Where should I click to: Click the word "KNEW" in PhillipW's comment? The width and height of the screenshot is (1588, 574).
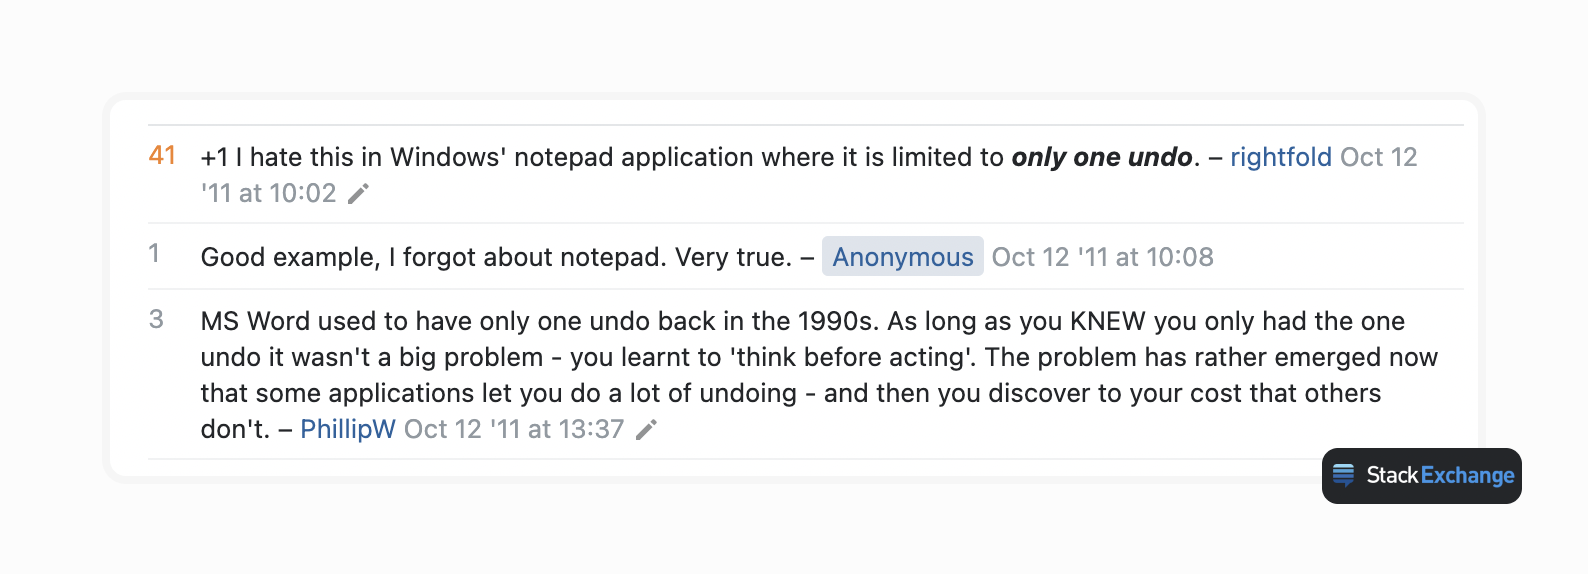1108,321
